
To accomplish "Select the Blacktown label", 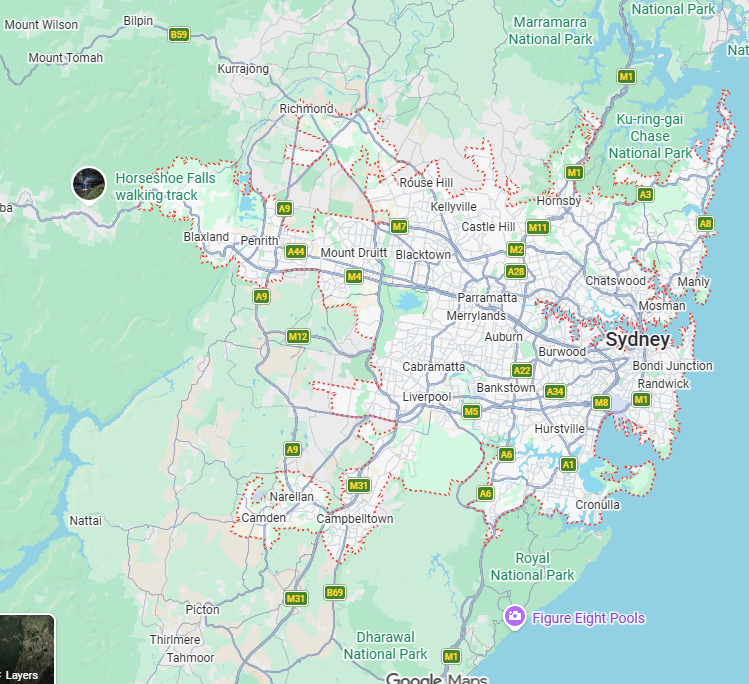I will pyautogui.click(x=423, y=255).
